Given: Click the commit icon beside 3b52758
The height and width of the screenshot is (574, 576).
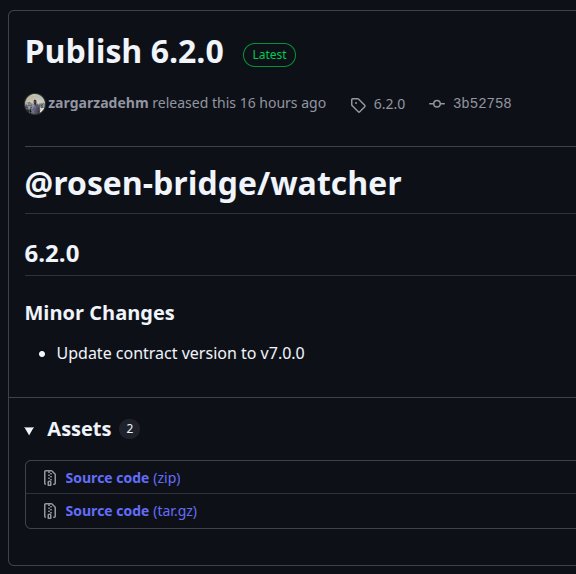Looking at the screenshot, I should (437, 104).
